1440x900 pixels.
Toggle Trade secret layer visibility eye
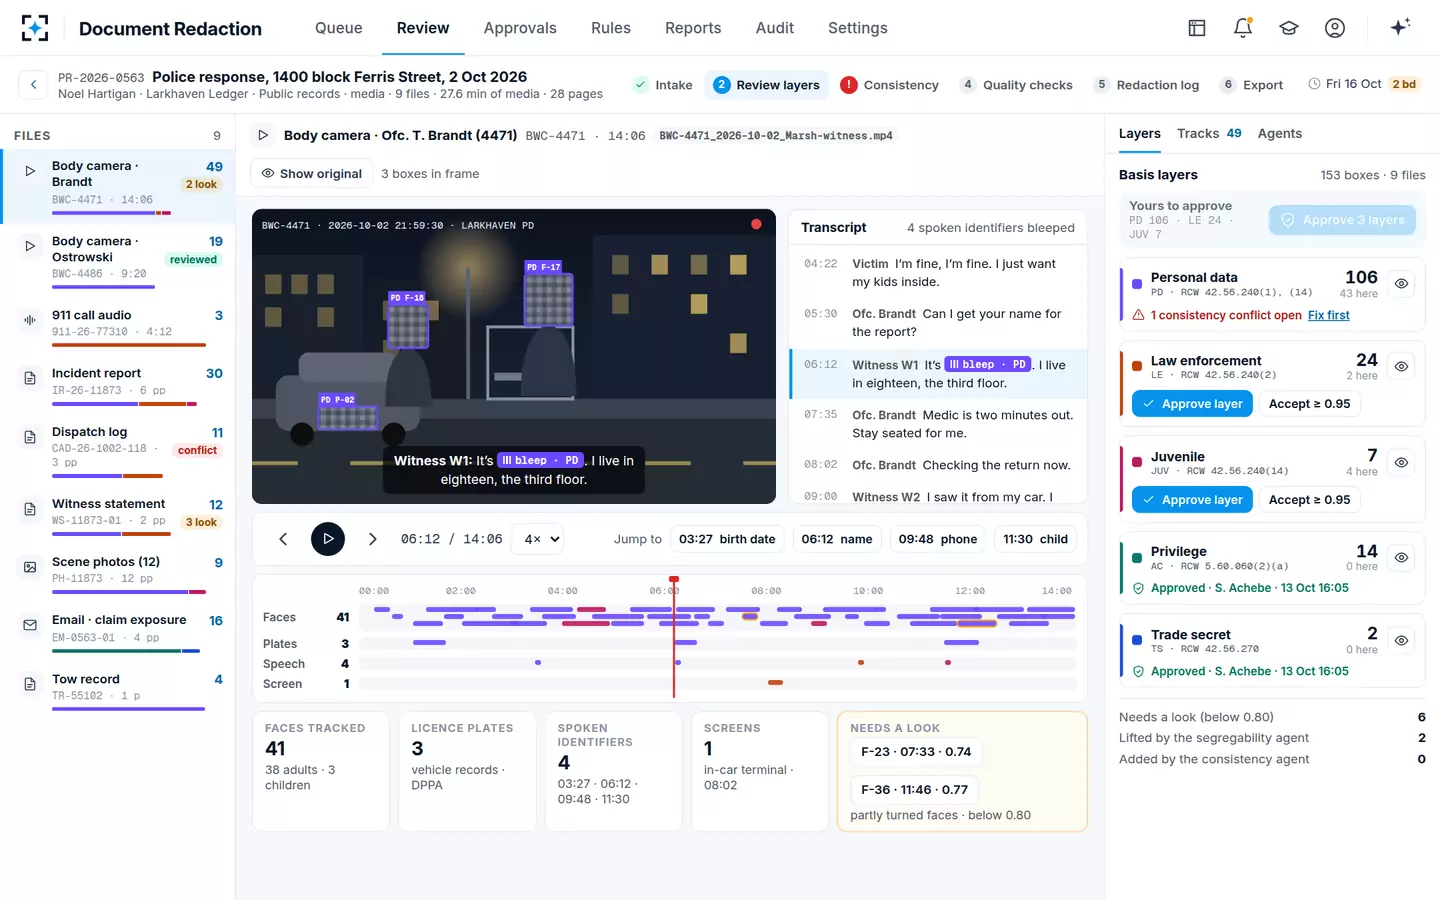1402,641
